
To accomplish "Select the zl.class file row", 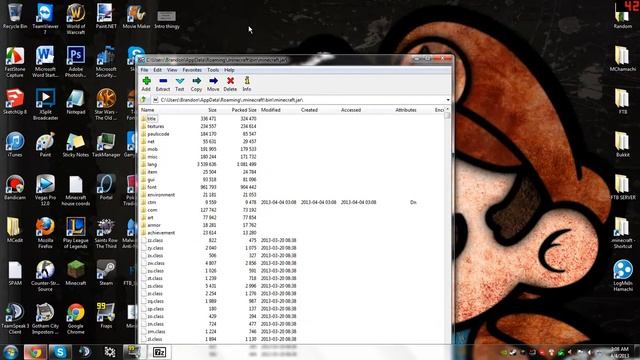I will [292, 339].
